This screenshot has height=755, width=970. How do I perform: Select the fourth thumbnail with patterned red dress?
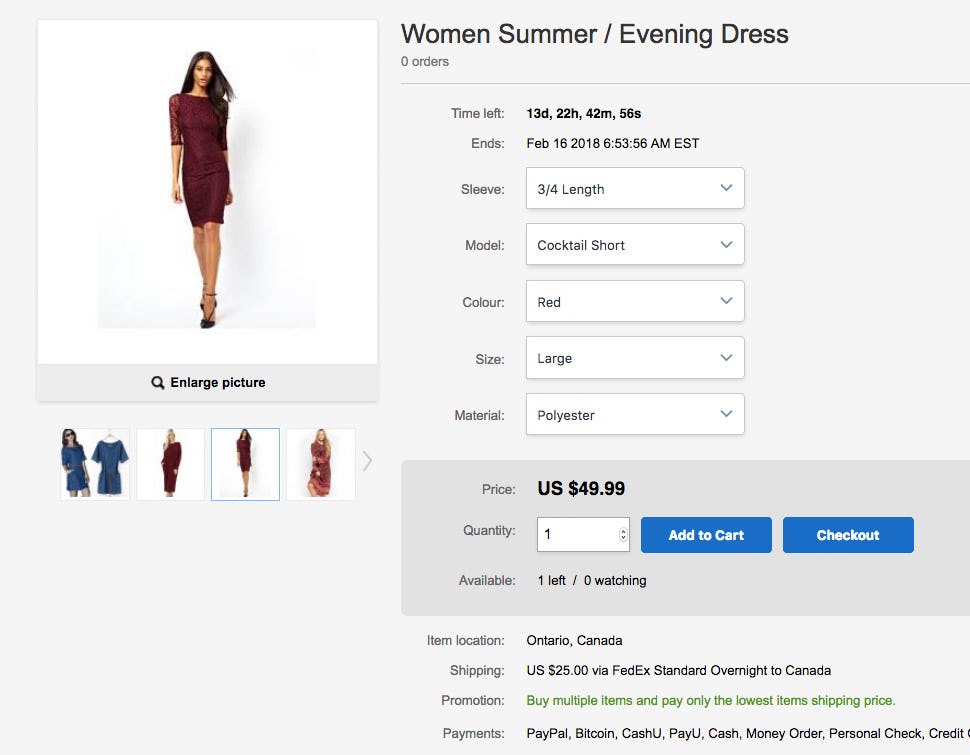[320, 464]
